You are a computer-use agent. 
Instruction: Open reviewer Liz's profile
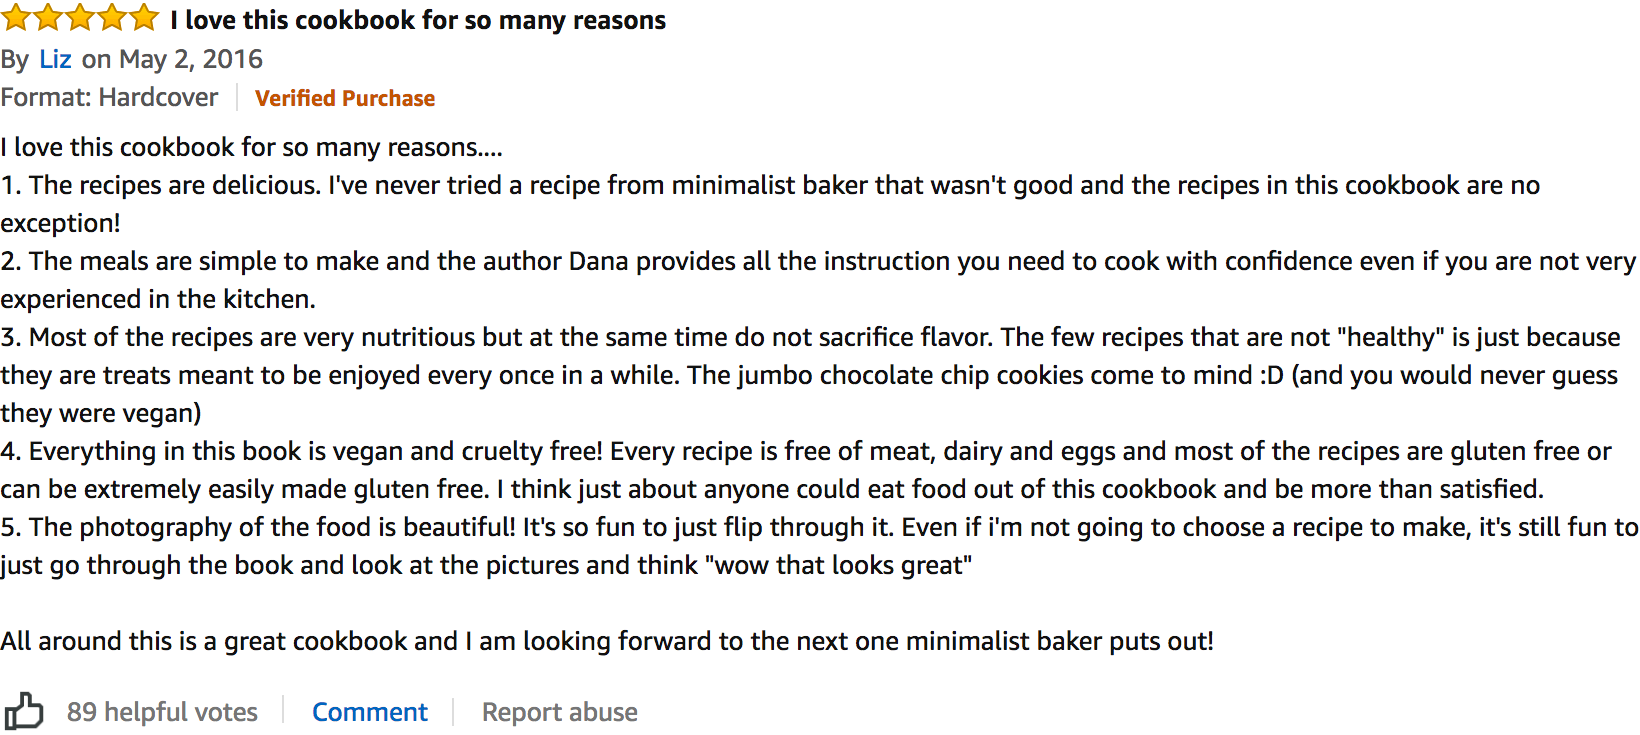[56, 59]
